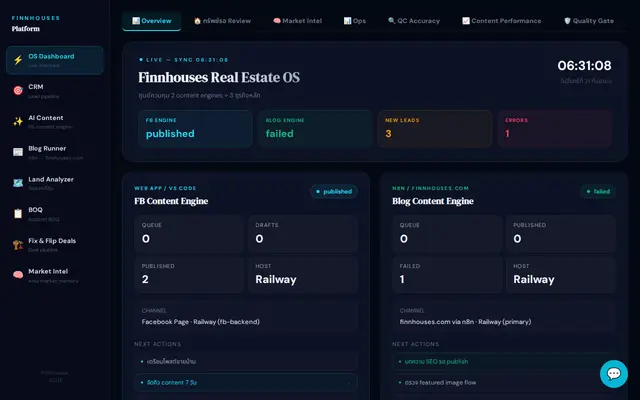The height and width of the screenshot is (400, 640).
Task: Open the Content Performance tab
Action: click(x=502, y=21)
